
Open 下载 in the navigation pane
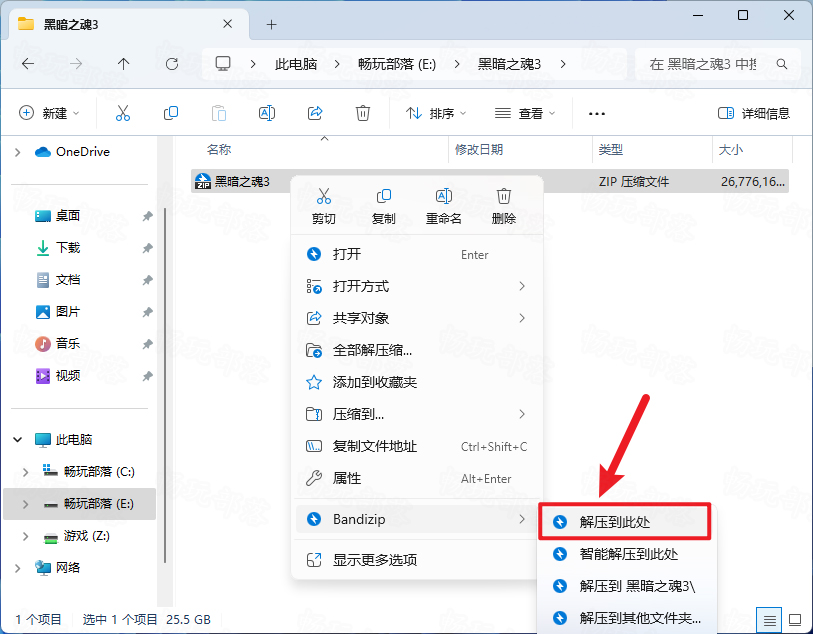pyautogui.click(x=67, y=248)
